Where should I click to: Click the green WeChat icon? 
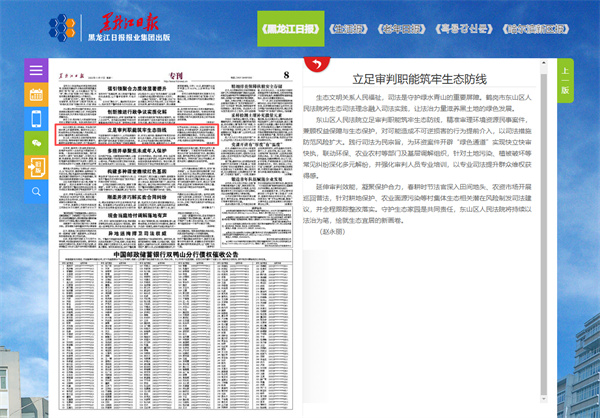(37, 143)
